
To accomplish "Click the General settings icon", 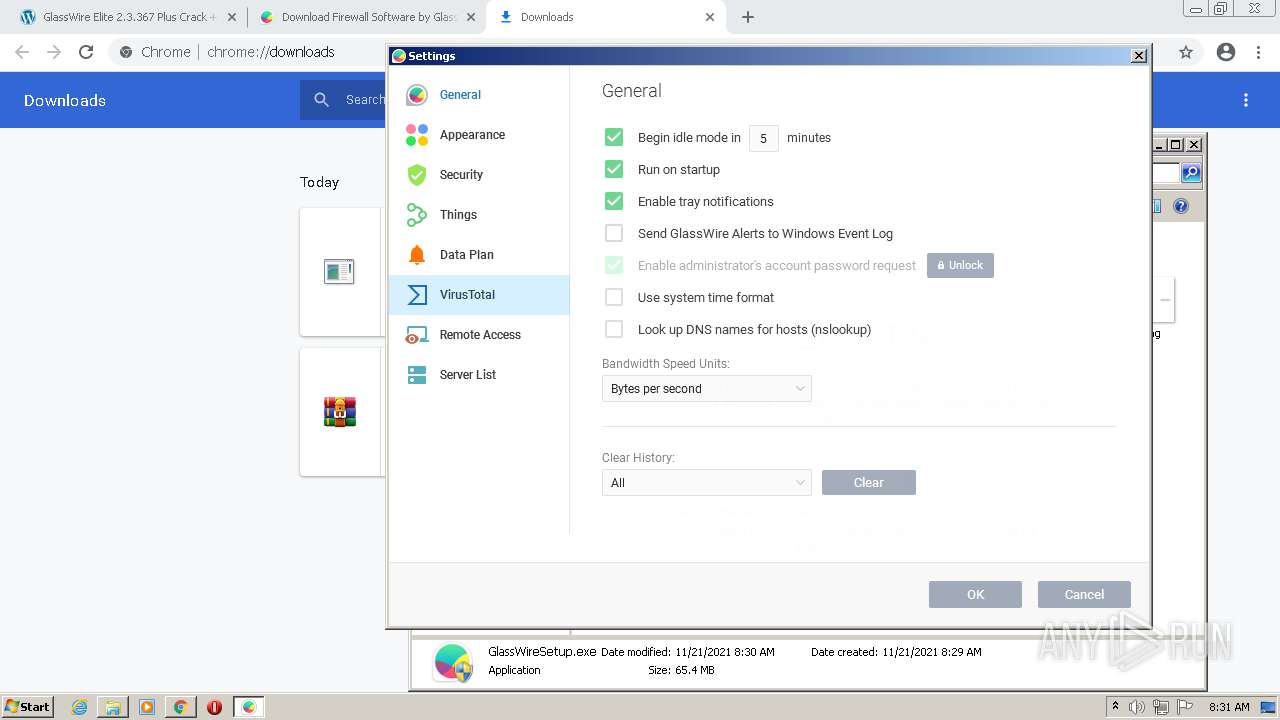I will (x=417, y=95).
